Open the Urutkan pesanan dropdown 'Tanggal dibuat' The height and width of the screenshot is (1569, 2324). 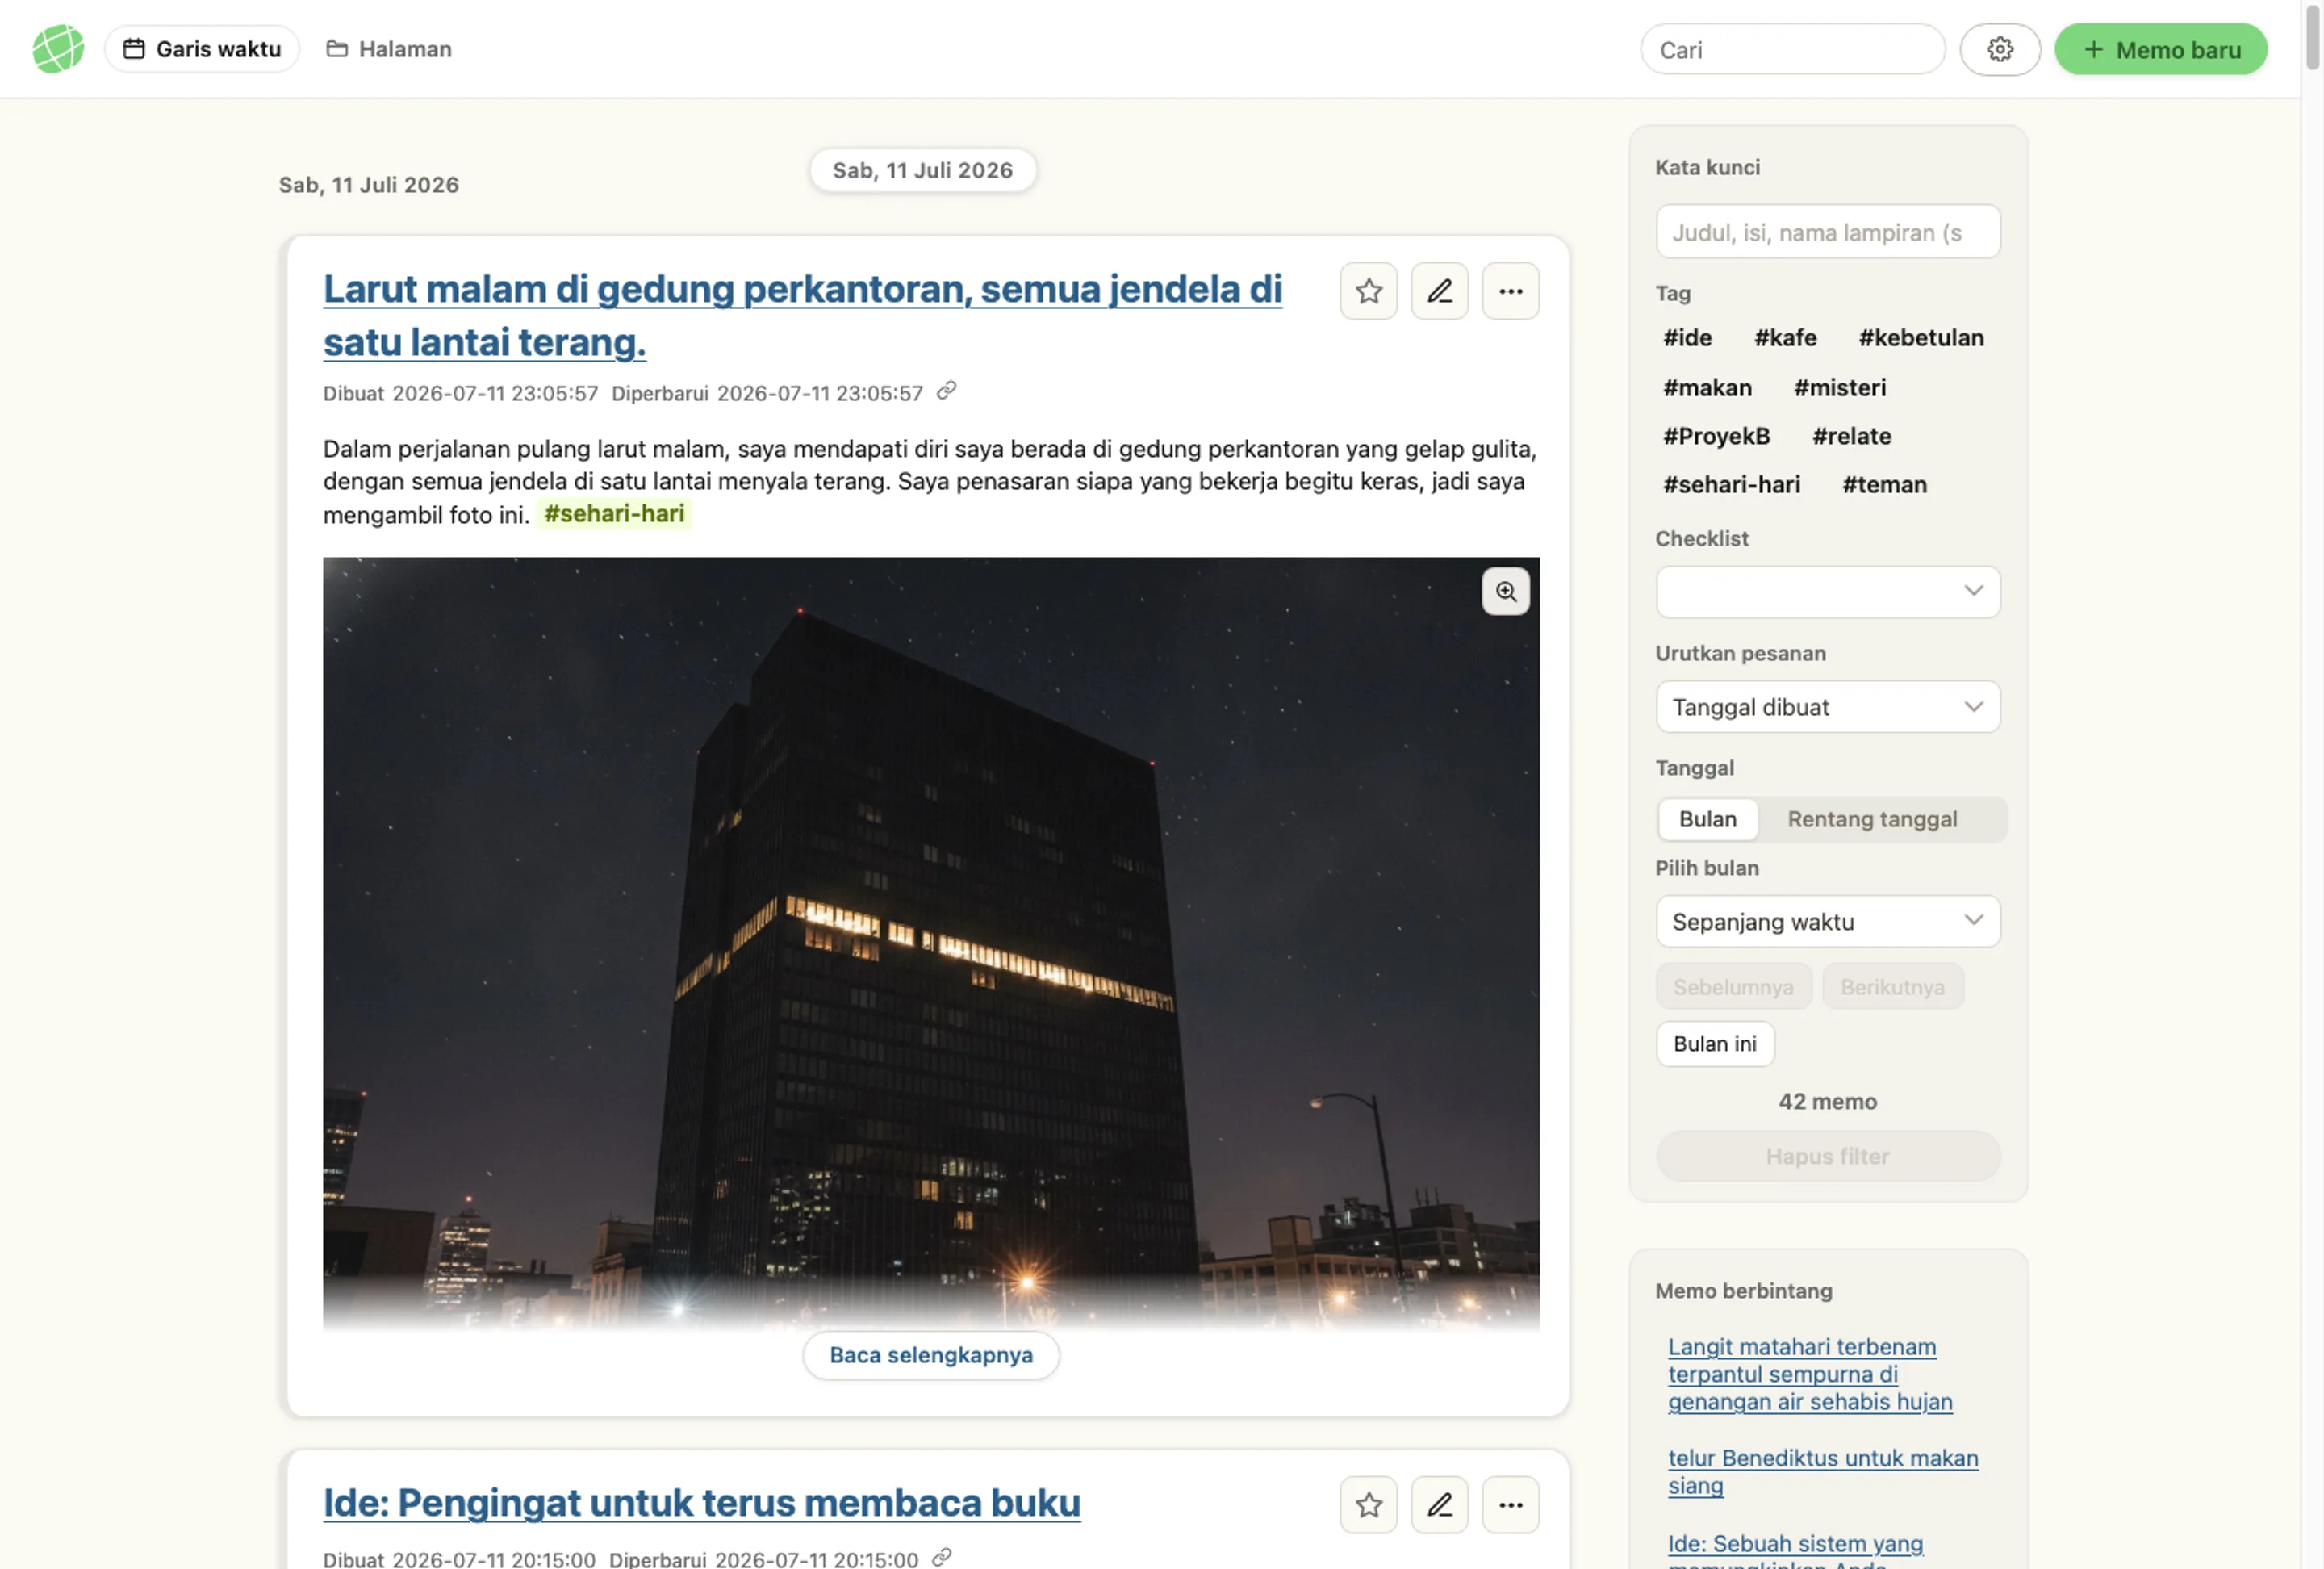click(x=1827, y=707)
